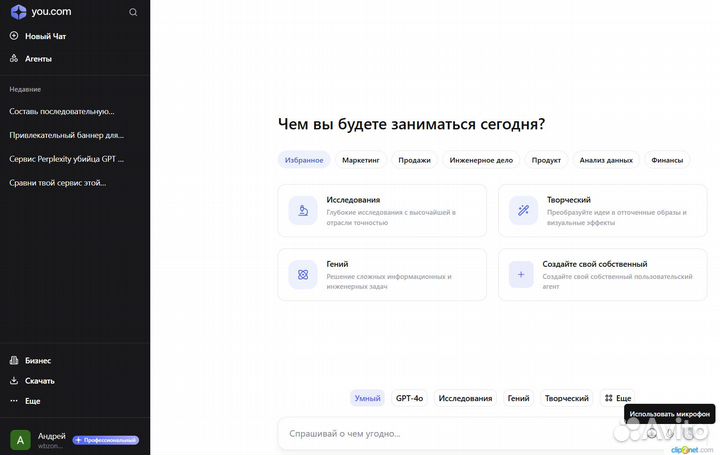Open recent chat Сравни твой сервис этой...
720x455 pixels.
pos(57,183)
